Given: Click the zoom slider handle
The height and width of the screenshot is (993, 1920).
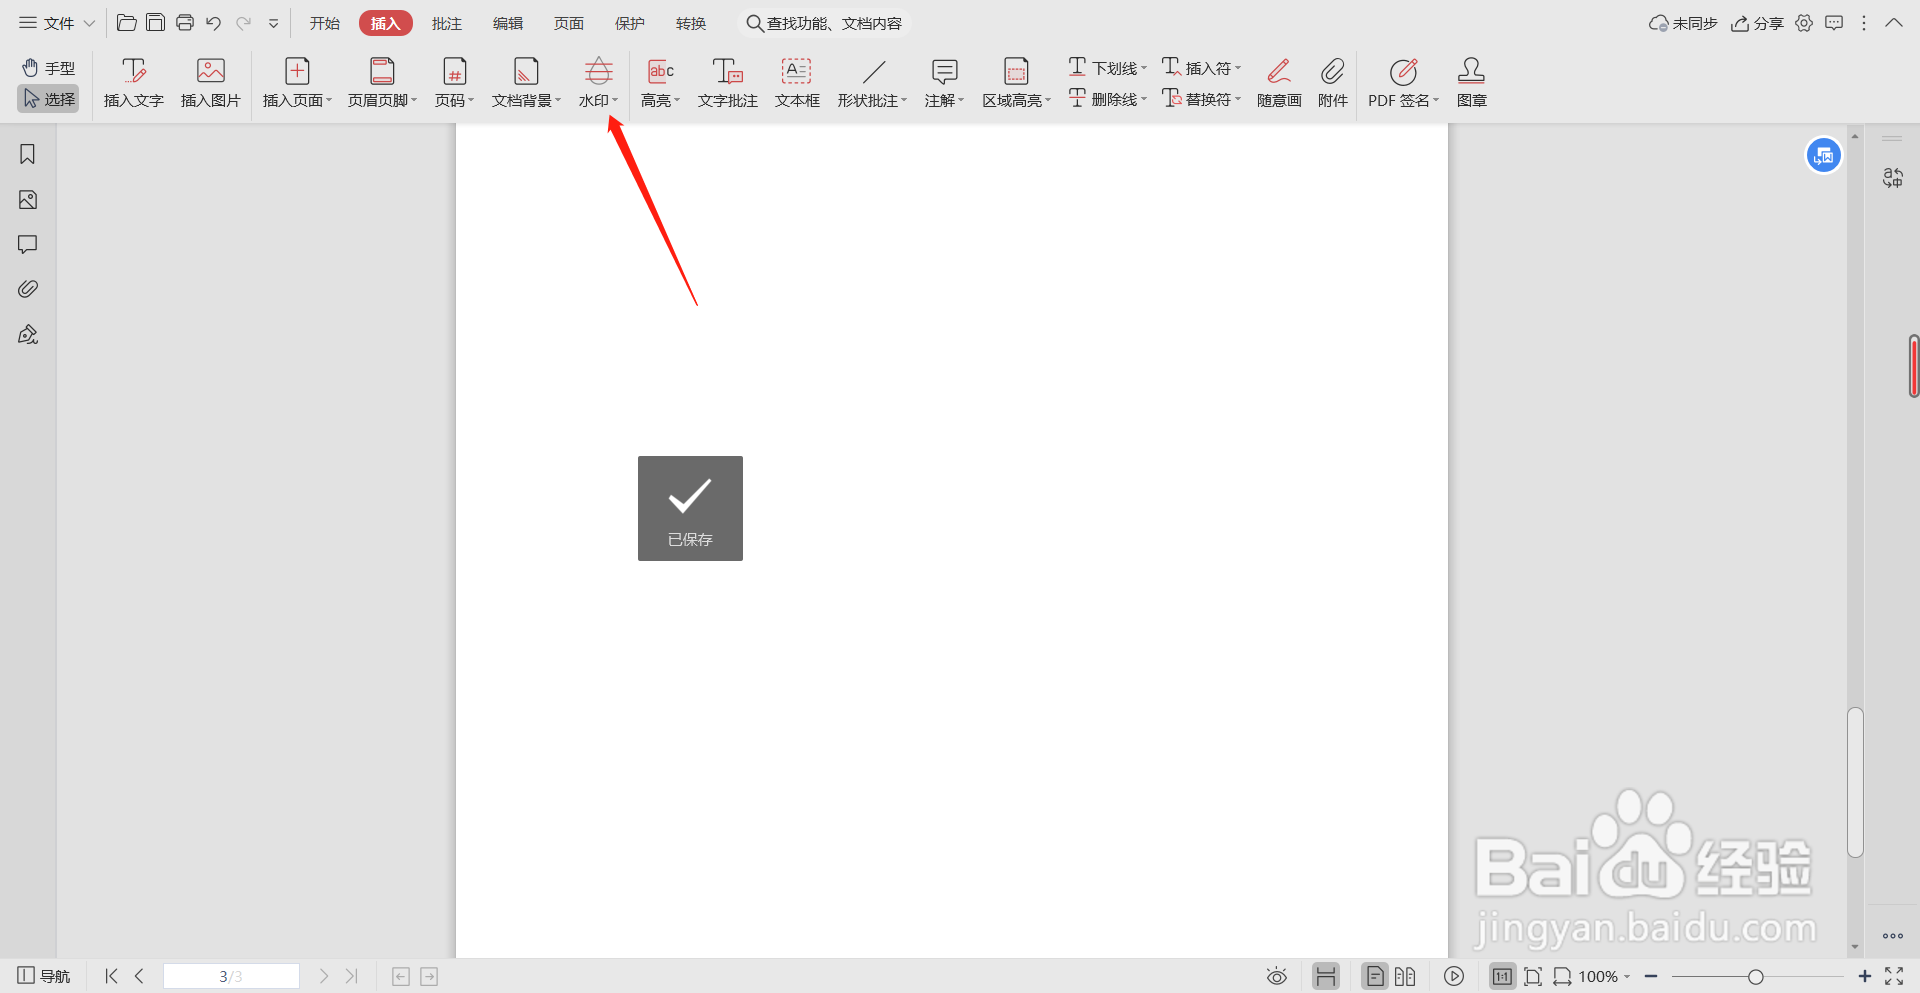Looking at the screenshot, I should pos(1755,977).
